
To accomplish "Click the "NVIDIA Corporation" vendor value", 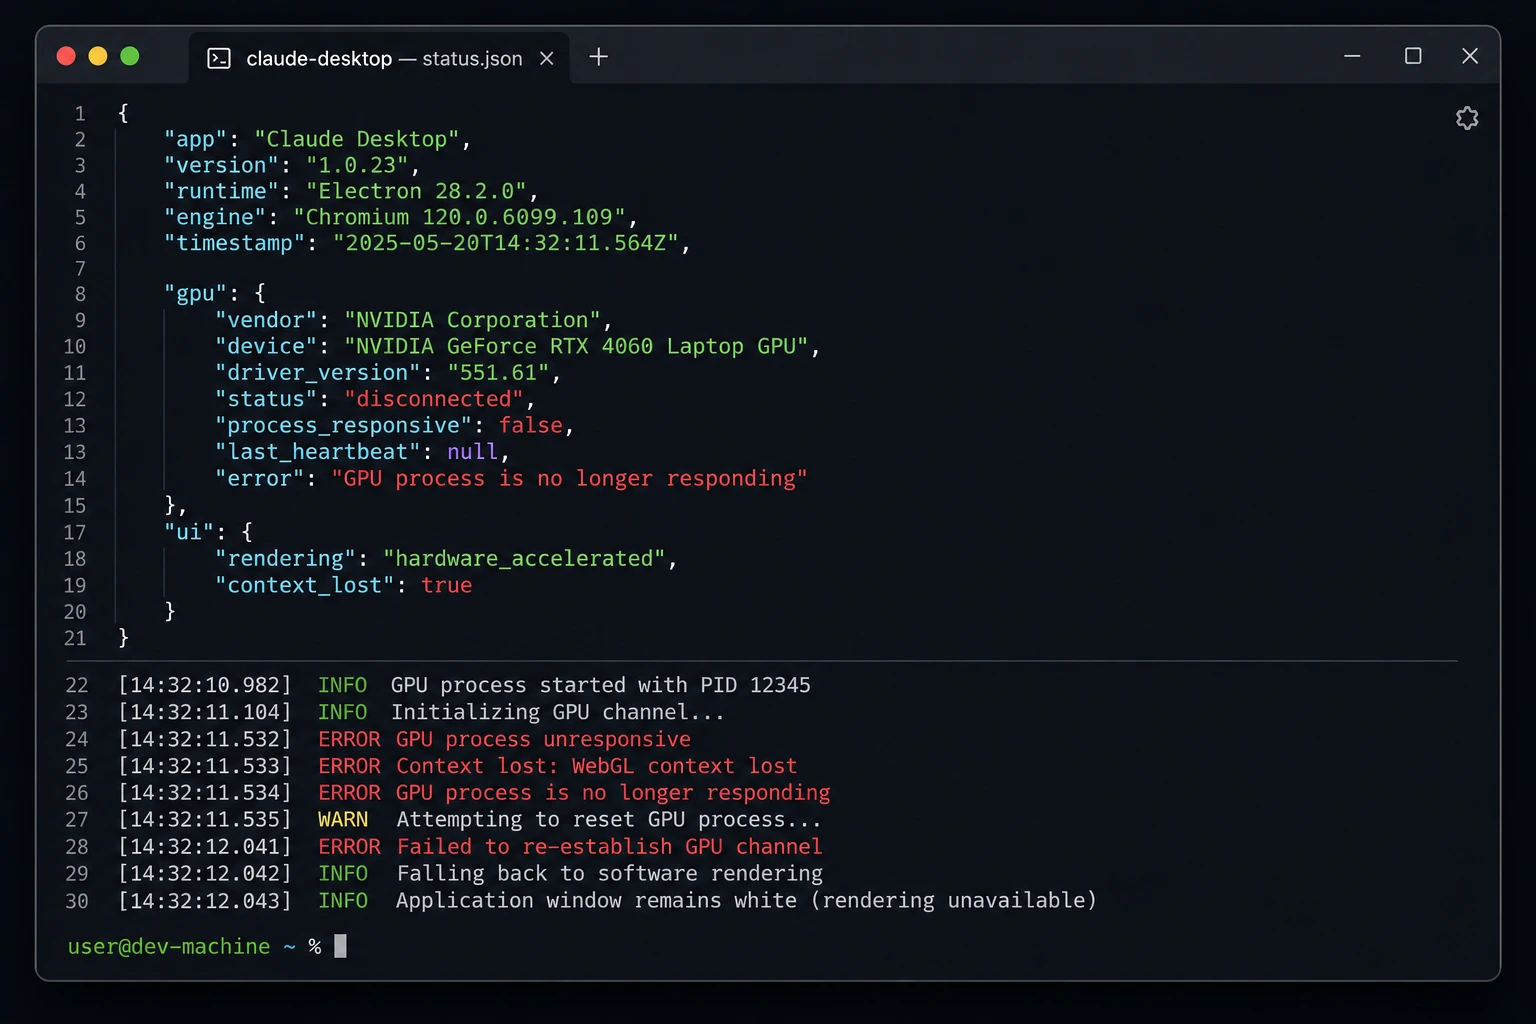I will 472,320.
